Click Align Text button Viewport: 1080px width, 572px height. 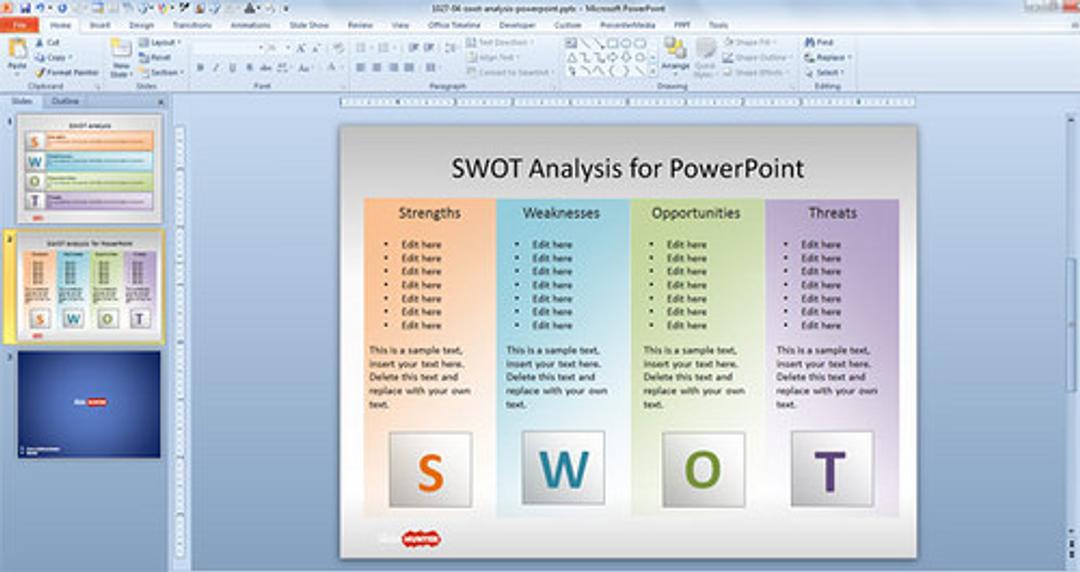tap(494, 58)
